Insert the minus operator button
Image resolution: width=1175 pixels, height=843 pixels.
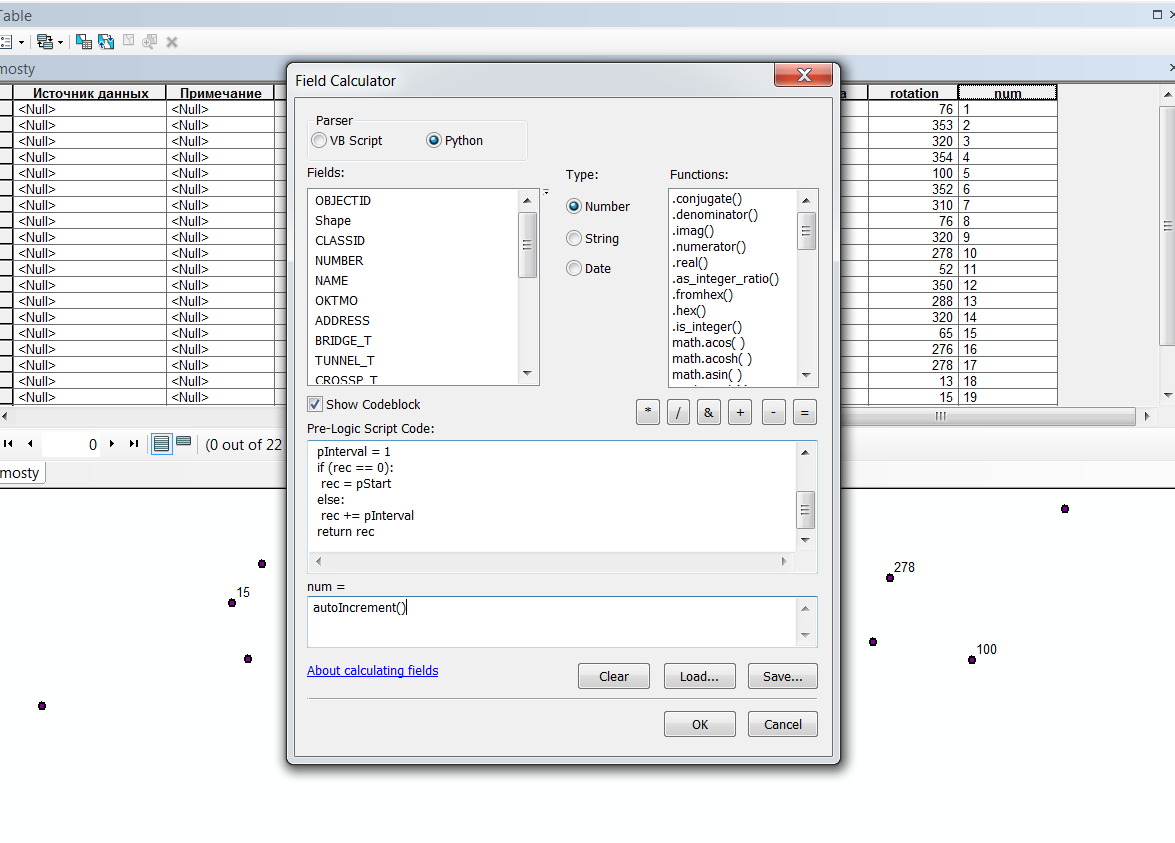[773, 412]
